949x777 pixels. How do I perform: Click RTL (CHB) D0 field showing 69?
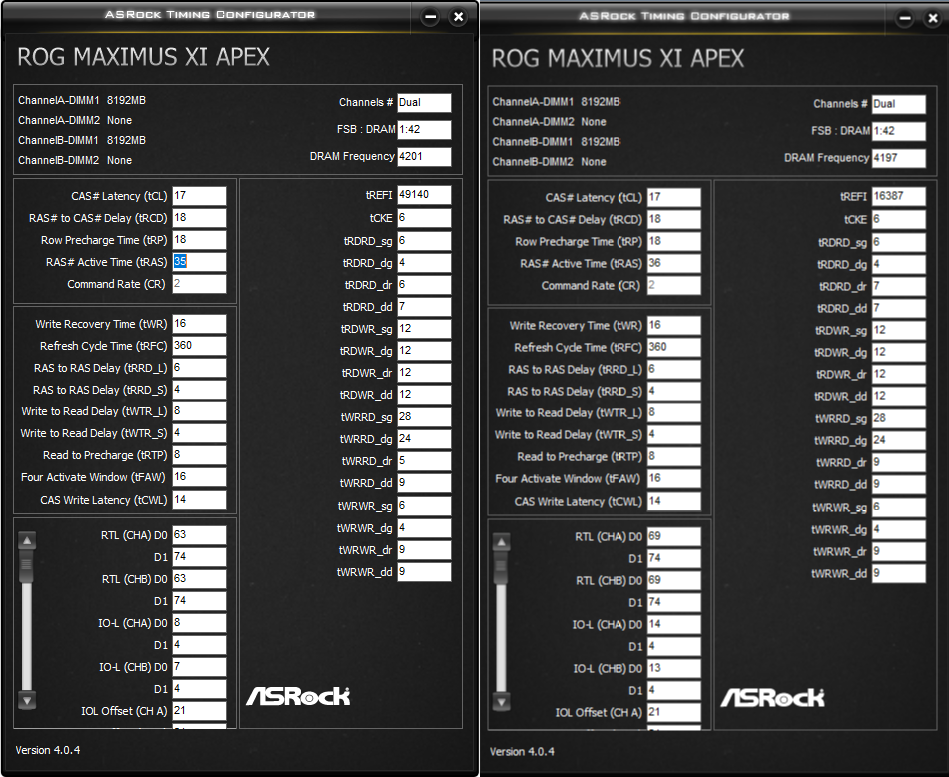(x=674, y=581)
